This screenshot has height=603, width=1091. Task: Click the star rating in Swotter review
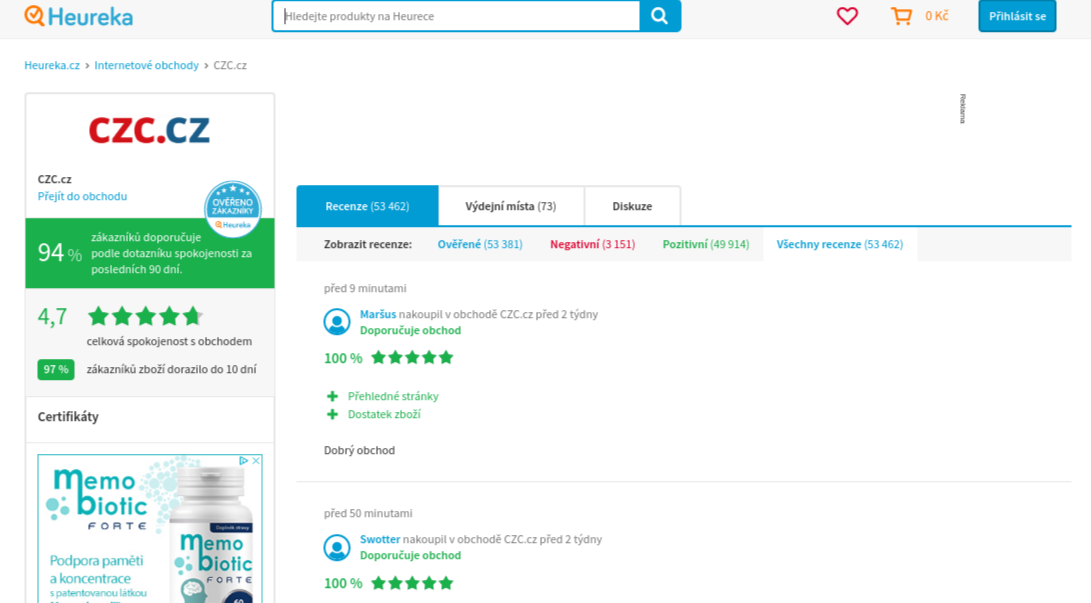click(x=412, y=583)
